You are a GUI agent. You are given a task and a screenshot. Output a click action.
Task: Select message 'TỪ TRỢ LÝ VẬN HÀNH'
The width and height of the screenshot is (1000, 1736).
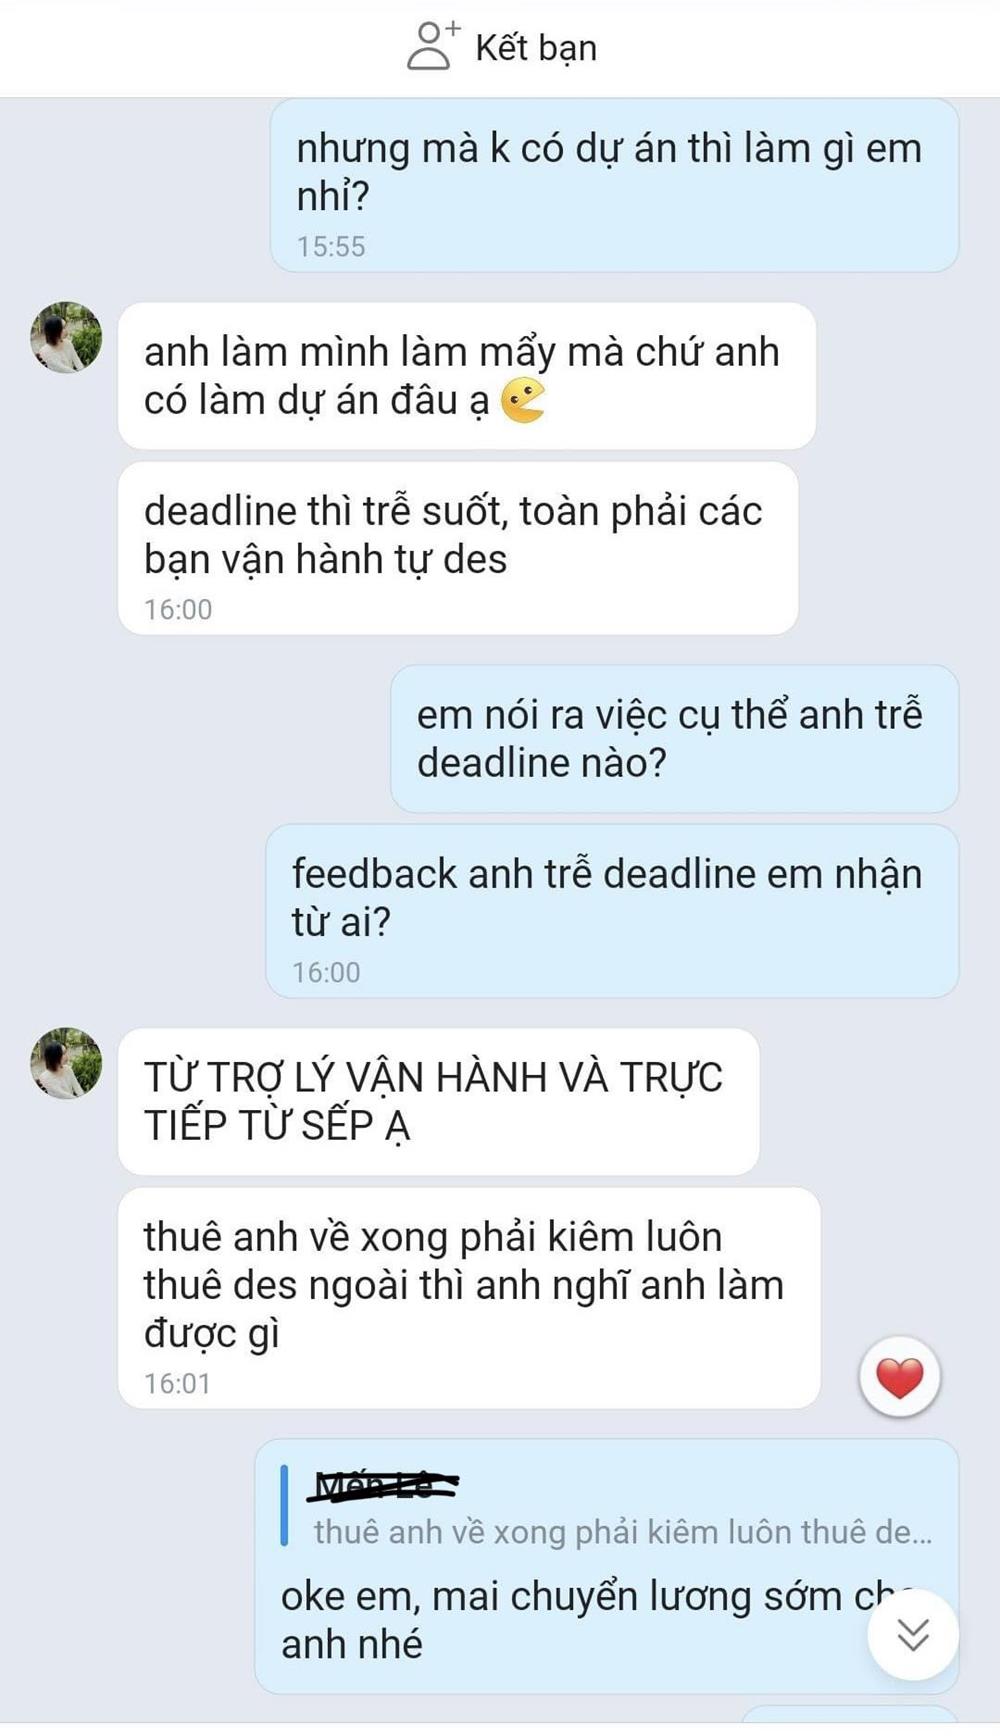[x=438, y=1101]
